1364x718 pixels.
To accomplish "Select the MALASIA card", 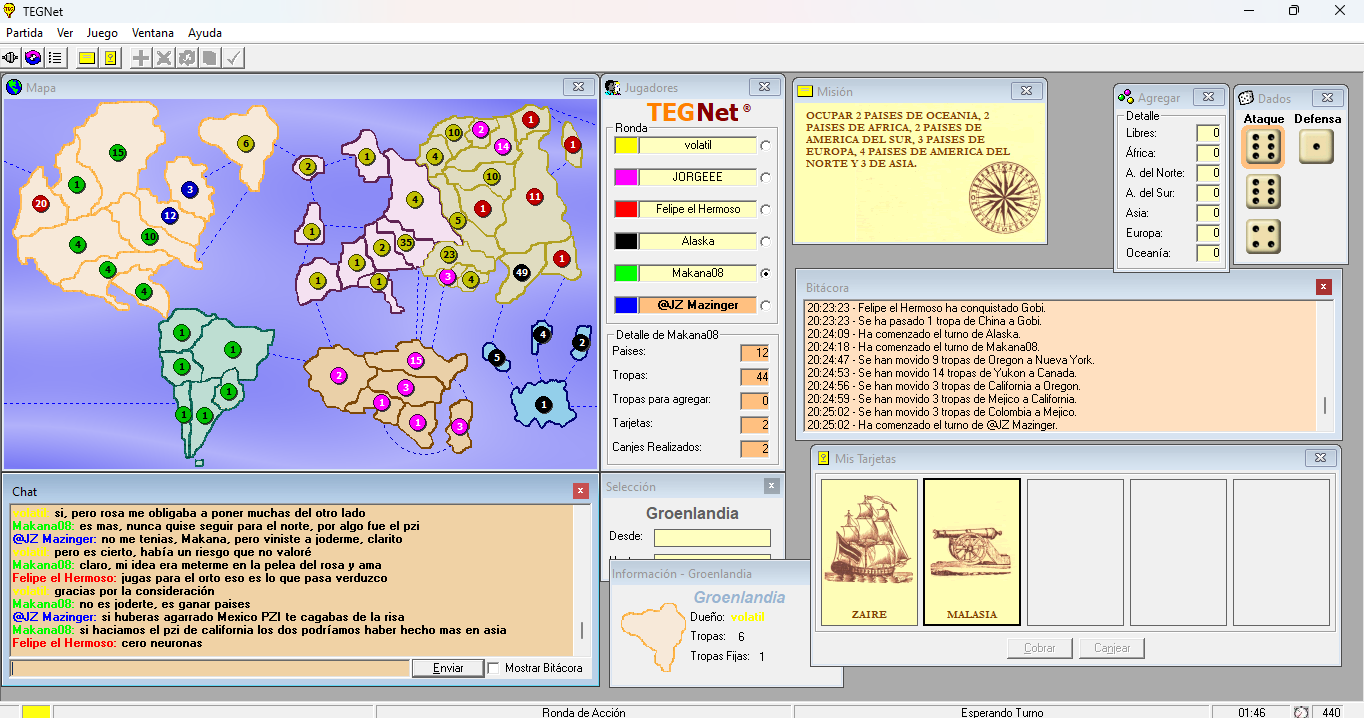I will click(x=972, y=552).
